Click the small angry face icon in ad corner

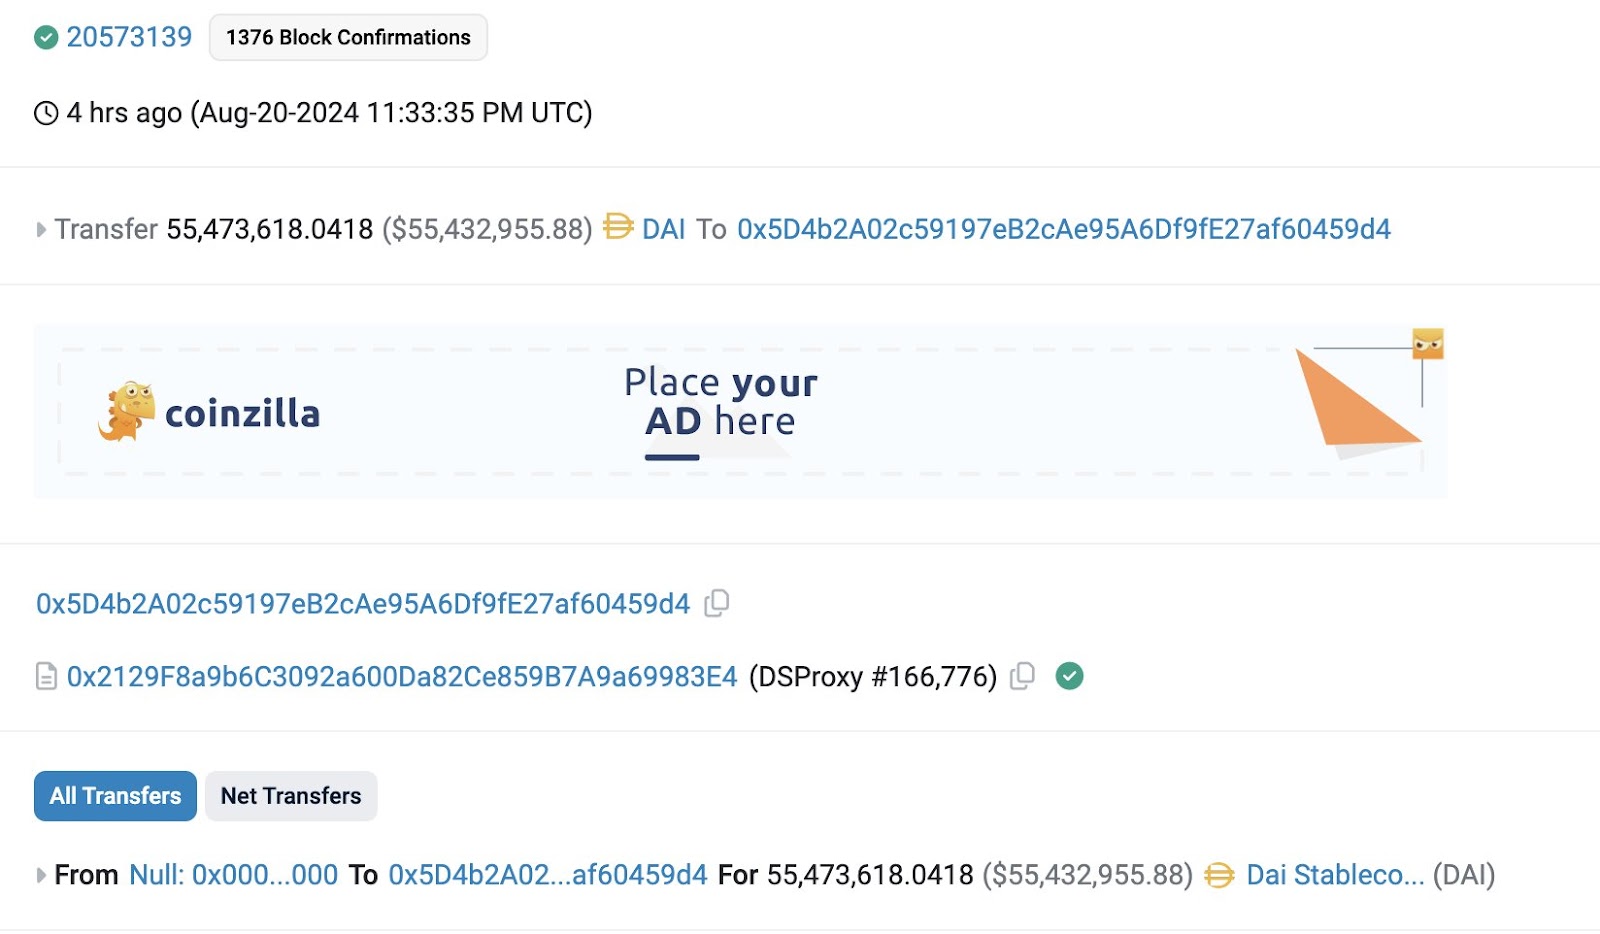(1428, 343)
